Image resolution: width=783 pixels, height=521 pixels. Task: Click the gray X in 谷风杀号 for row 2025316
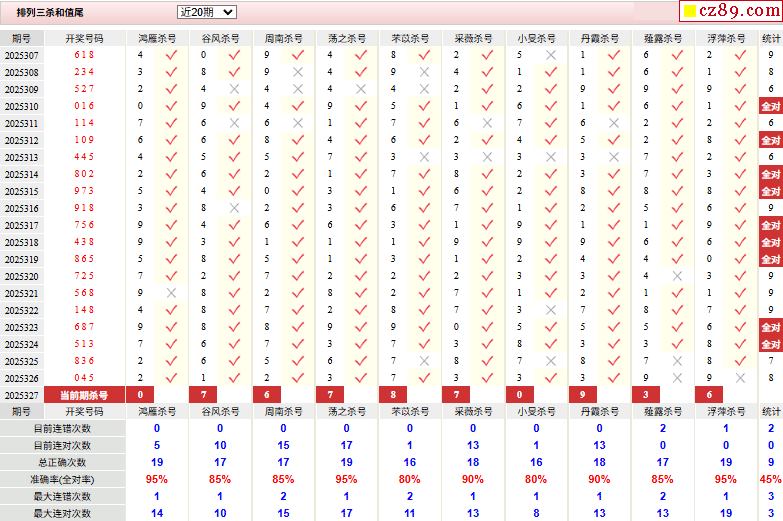tap(234, 208)
